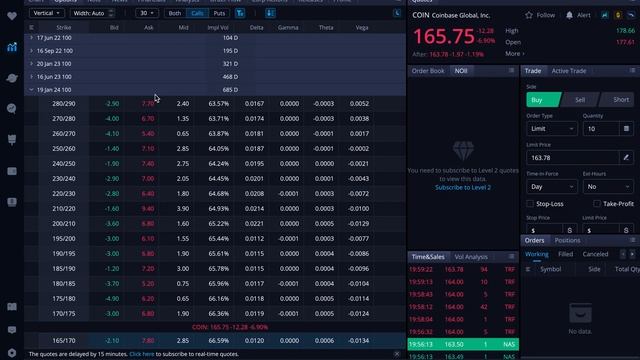640x360 pixels.
Task: Click the Follow star icon for COIN
Action: pos(529,15)
